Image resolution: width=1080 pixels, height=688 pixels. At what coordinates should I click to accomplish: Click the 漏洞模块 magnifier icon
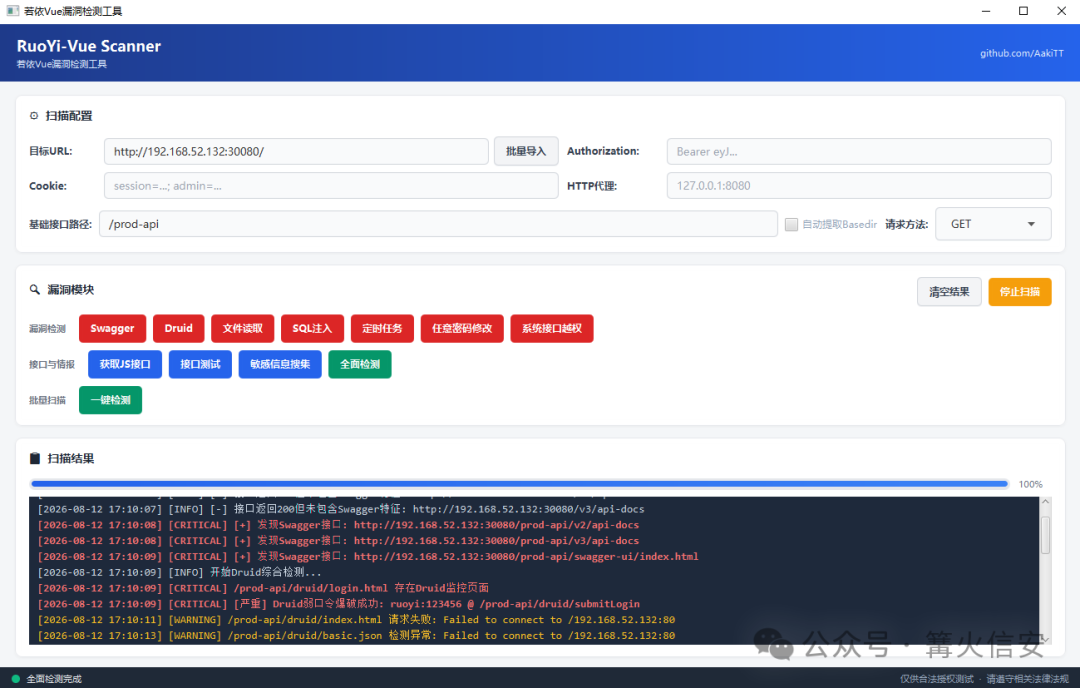pyautogui.click(x=34, y=290)
